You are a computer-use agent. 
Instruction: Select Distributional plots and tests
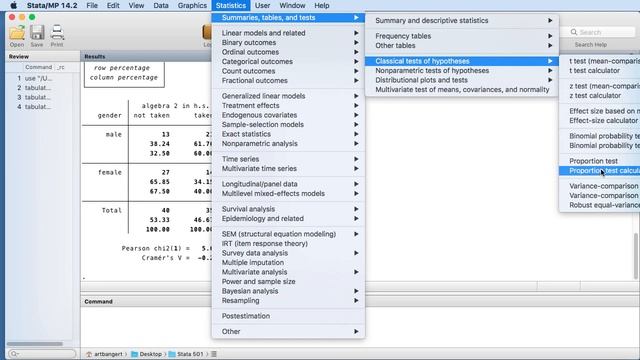462,80
